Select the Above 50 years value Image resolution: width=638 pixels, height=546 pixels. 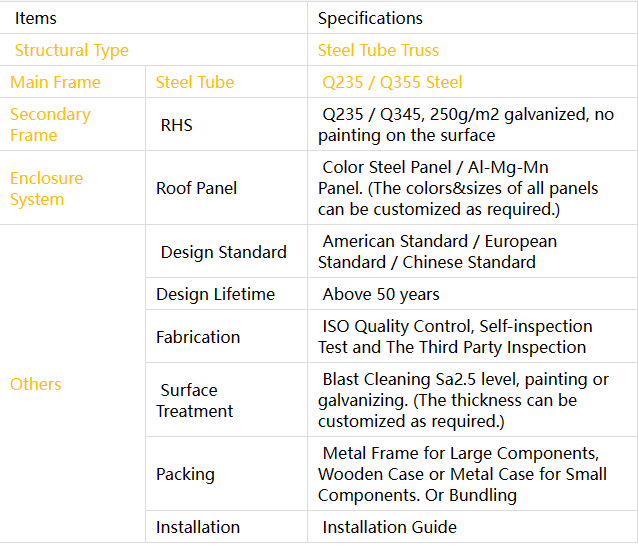pyautogui.click(x=380, y=294)
